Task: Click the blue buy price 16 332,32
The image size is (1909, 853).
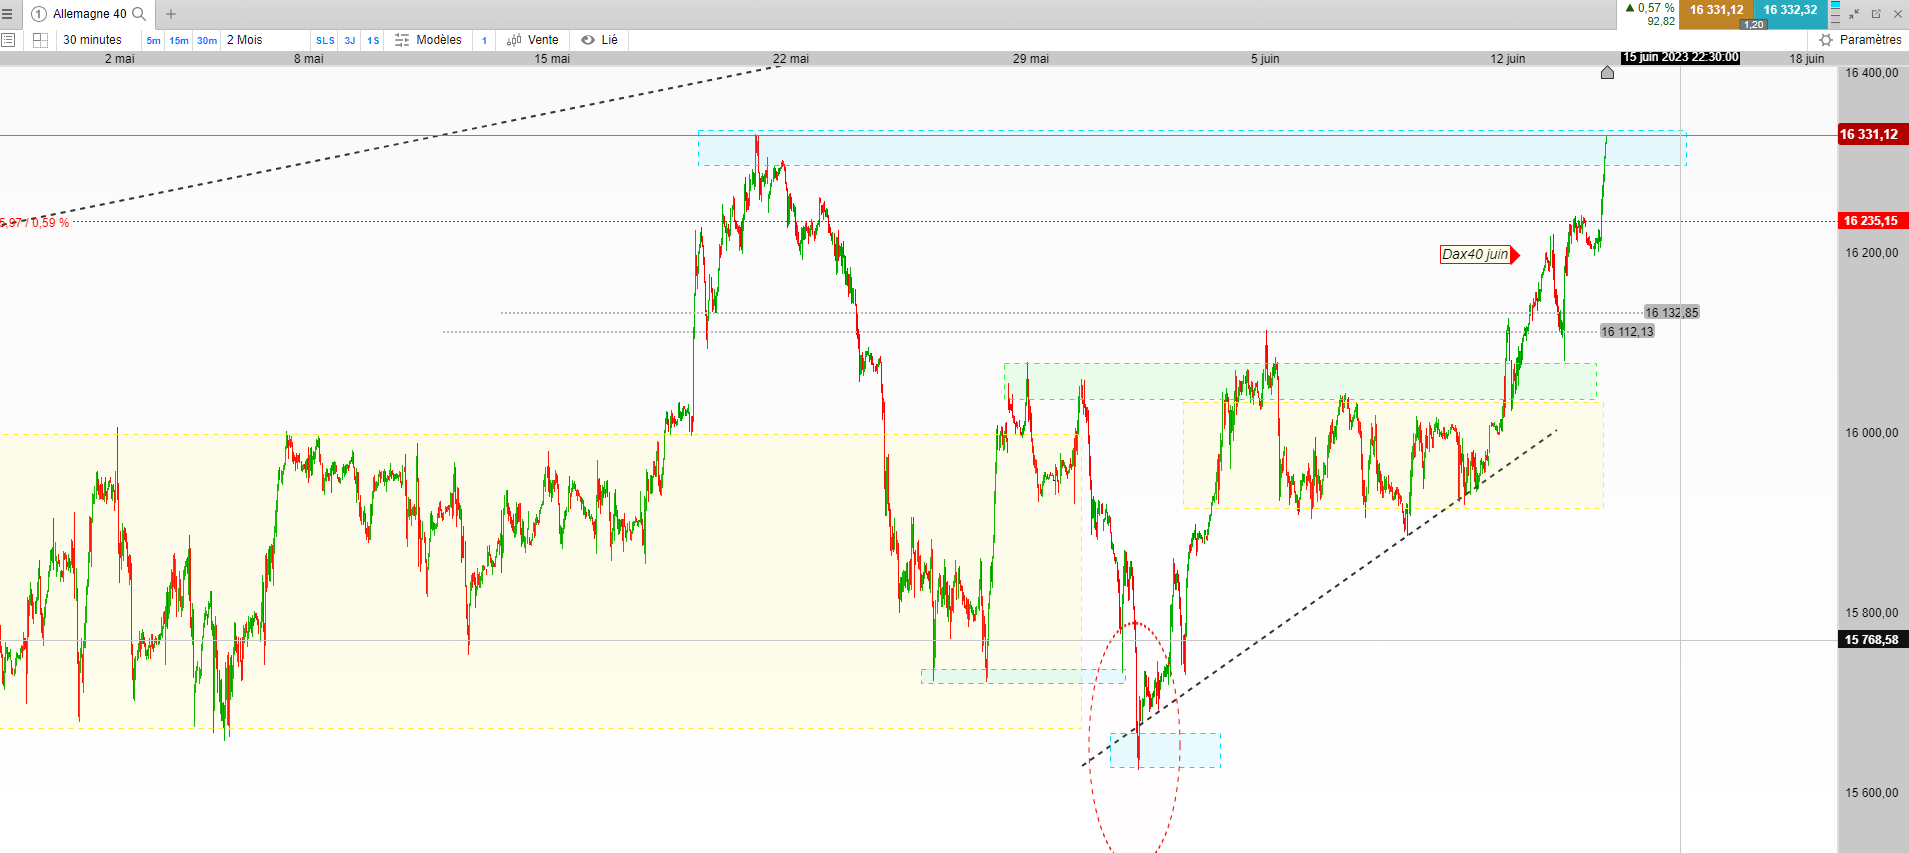Action: (1790, 10)
